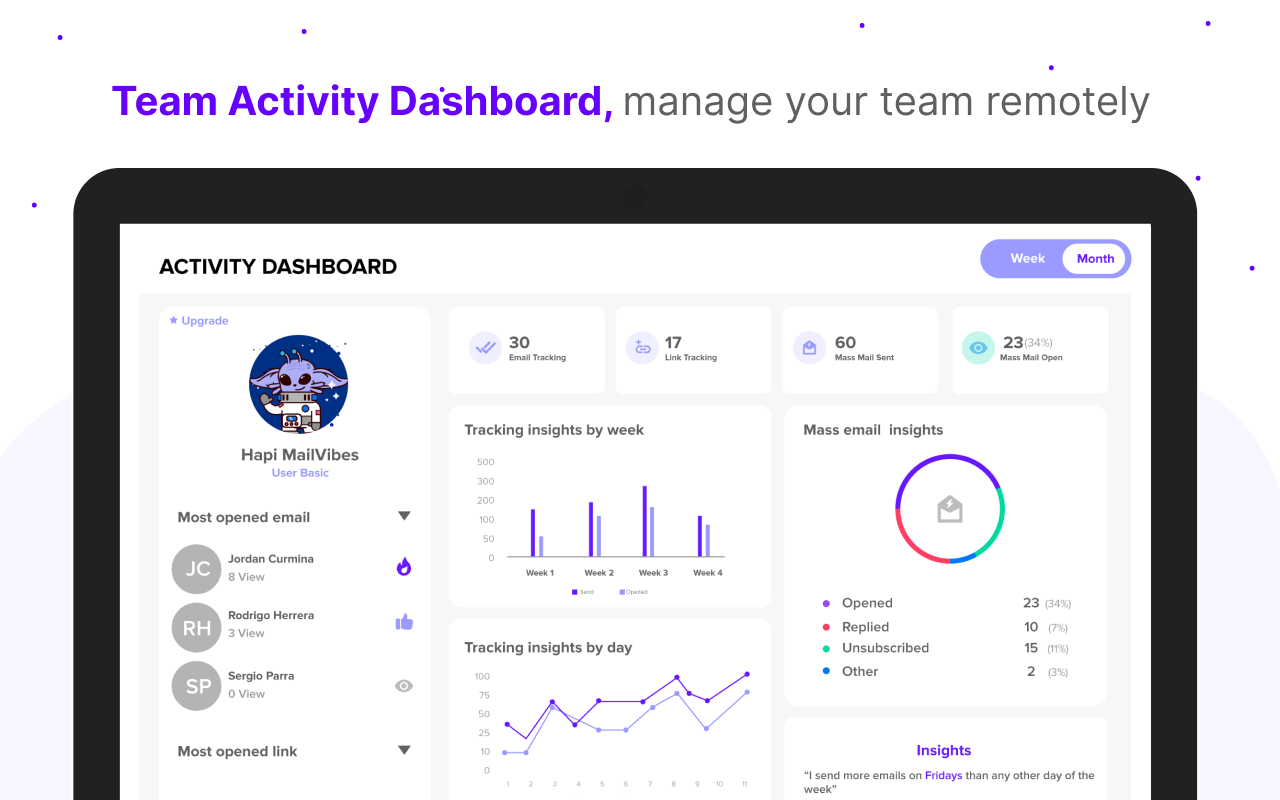Click the Tracking insights by week heading
The height and width of the screenshot is (800, 1280).
tap(554, 430)
